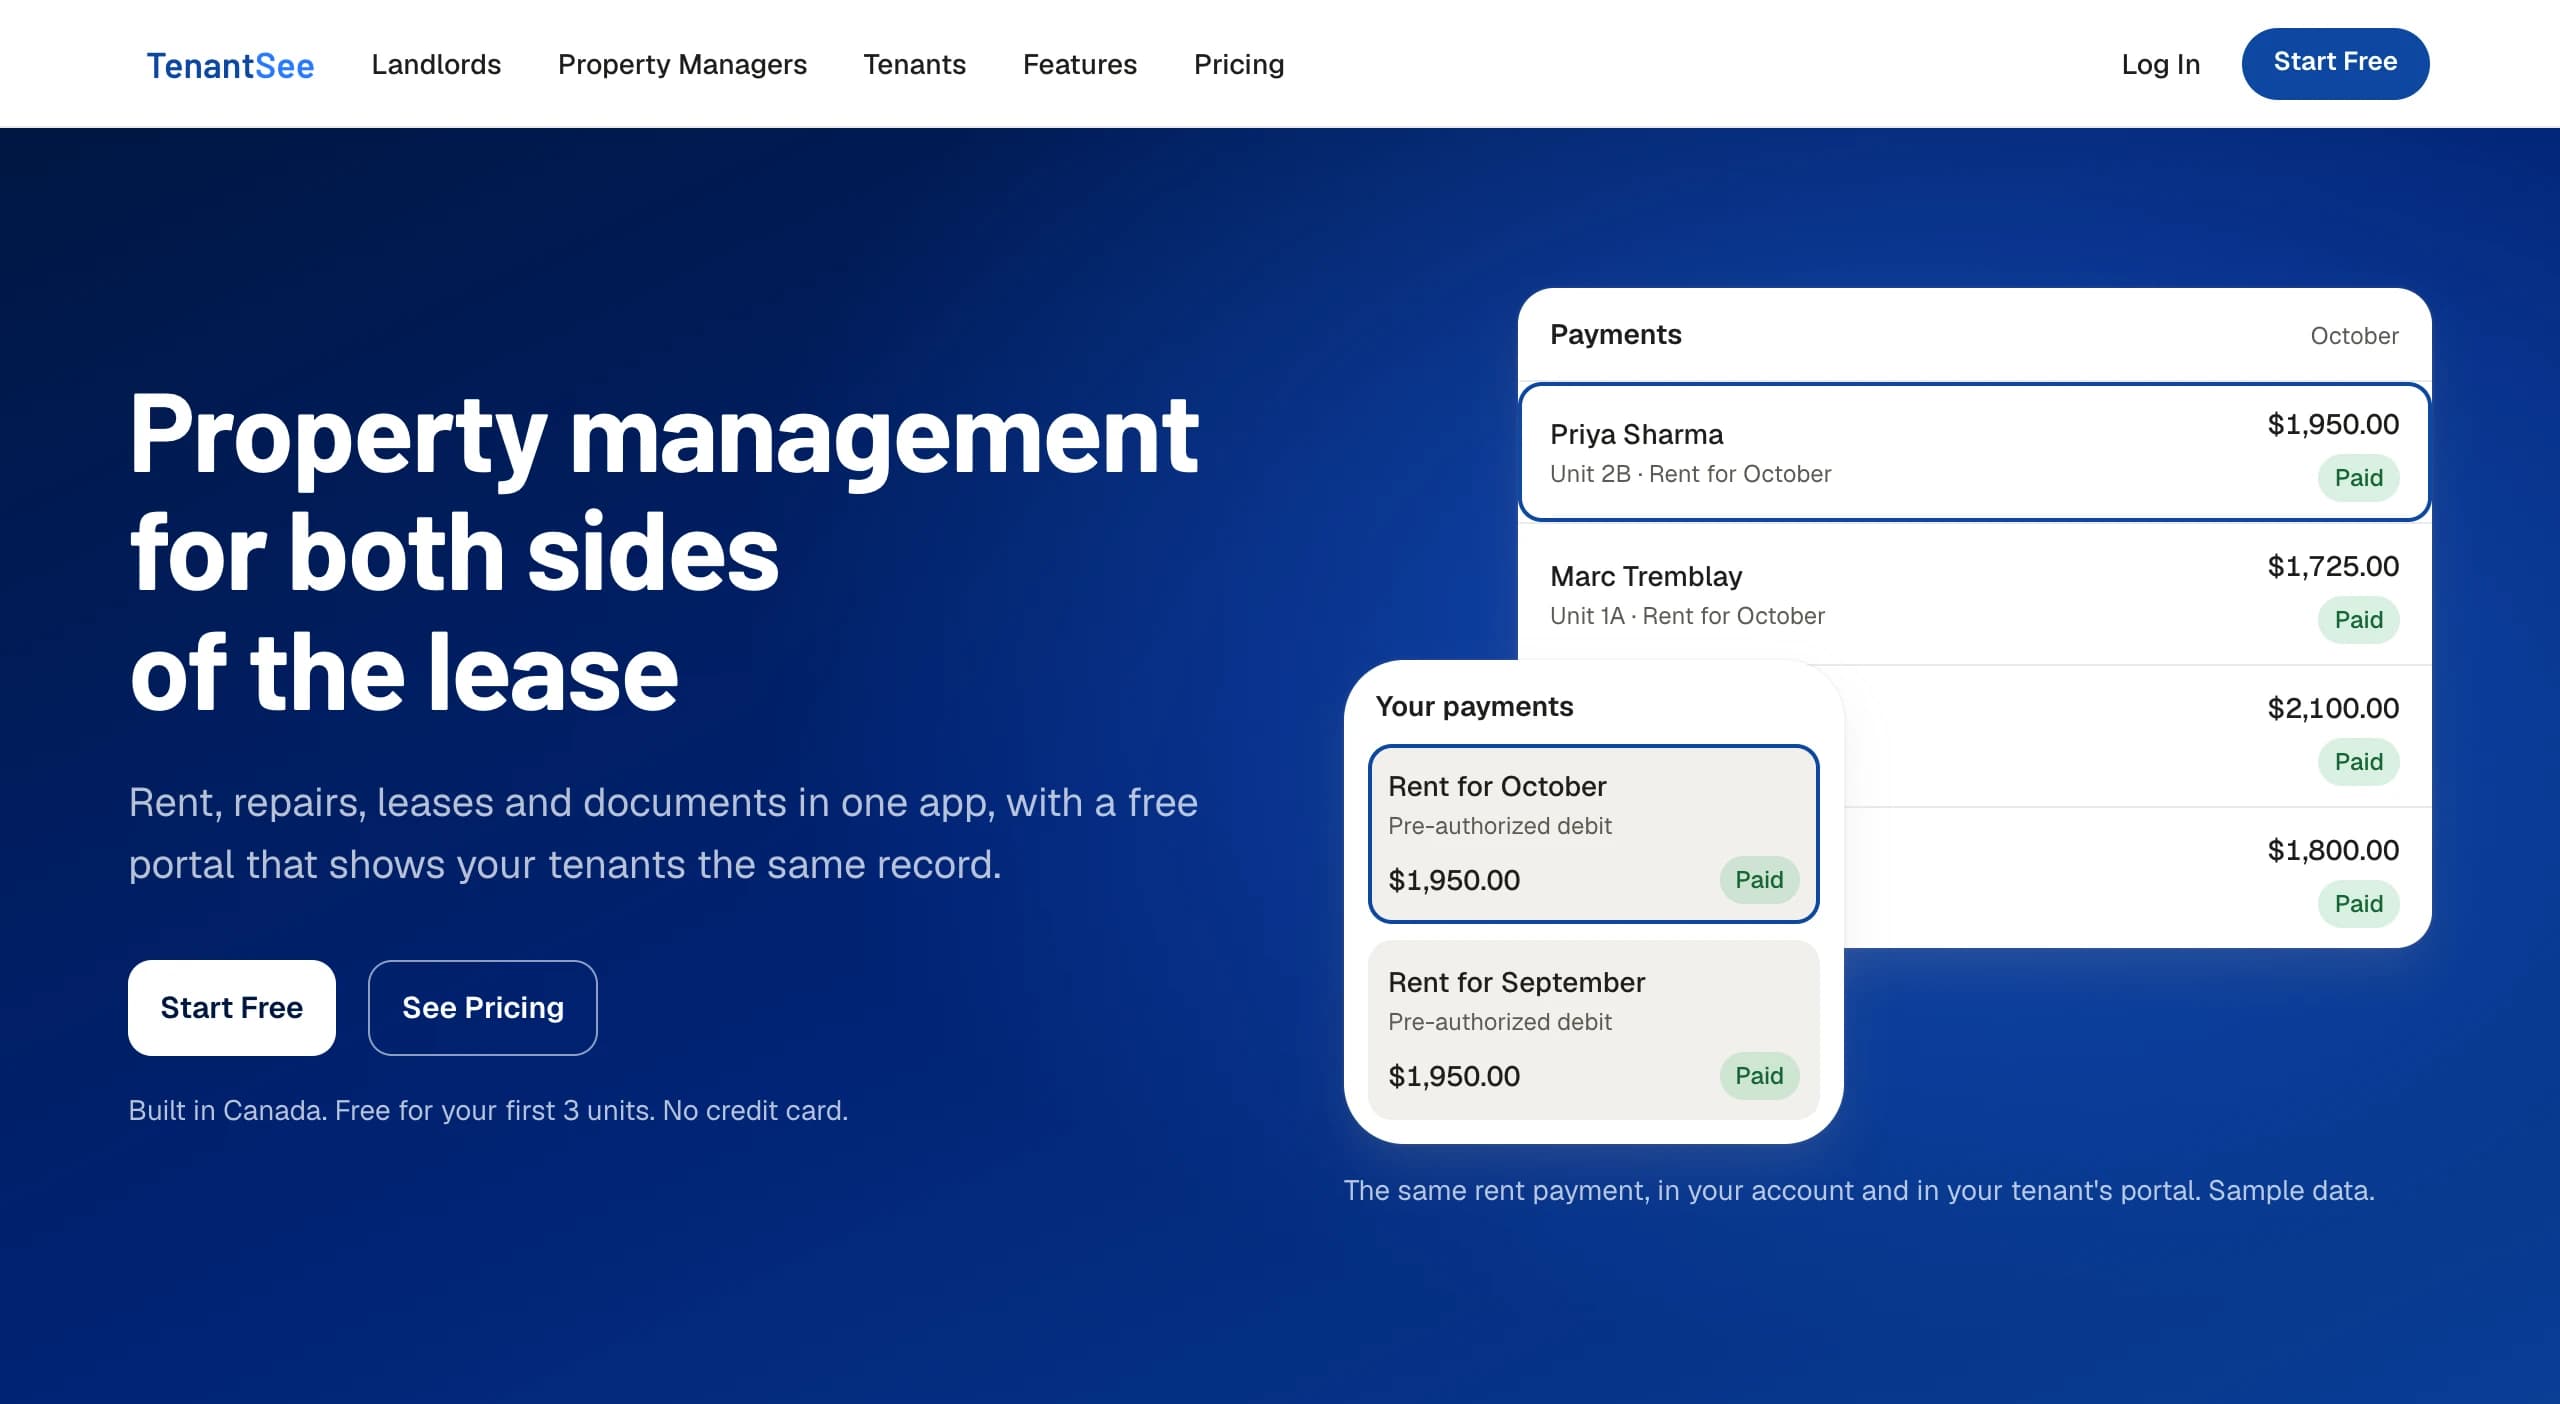Viewport: 2560px width, 1404px height.
Task: Click the Your payments heading
Action: (x=1474, y=706)
